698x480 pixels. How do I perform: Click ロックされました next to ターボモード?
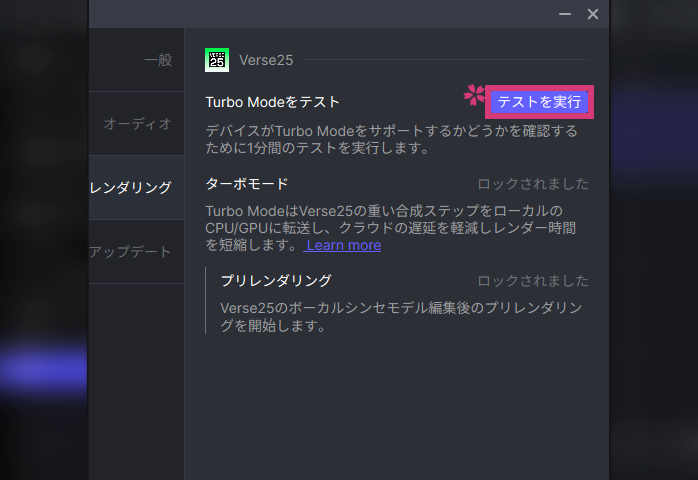coord(533,184)
